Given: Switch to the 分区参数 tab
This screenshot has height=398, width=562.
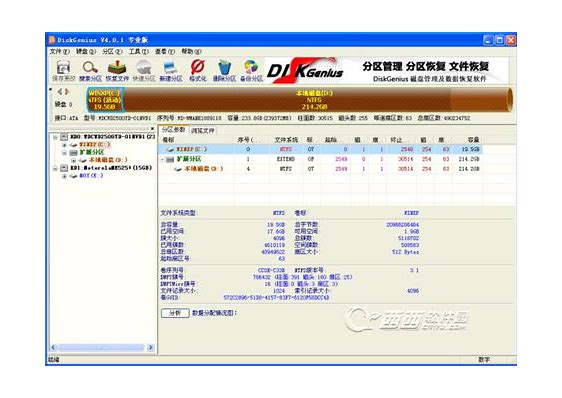Looking at the screenshot, I should point(173,130).
